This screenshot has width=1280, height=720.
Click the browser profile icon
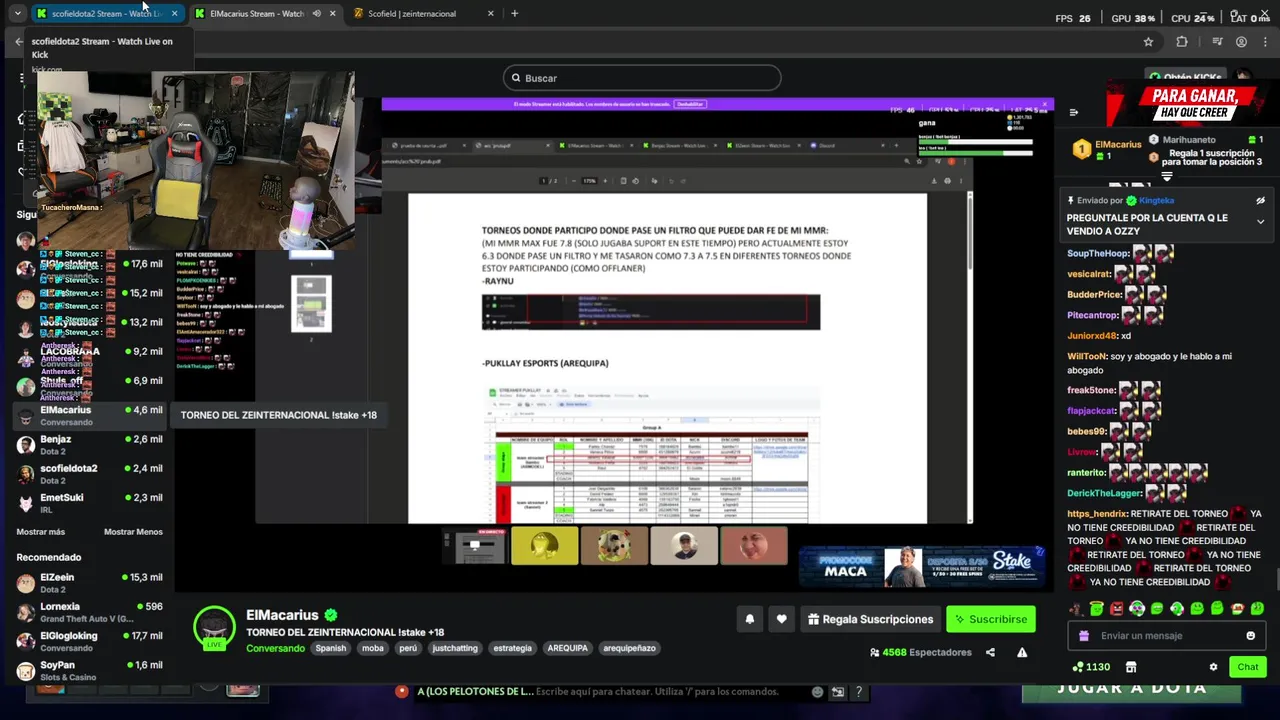point(1241,42)
